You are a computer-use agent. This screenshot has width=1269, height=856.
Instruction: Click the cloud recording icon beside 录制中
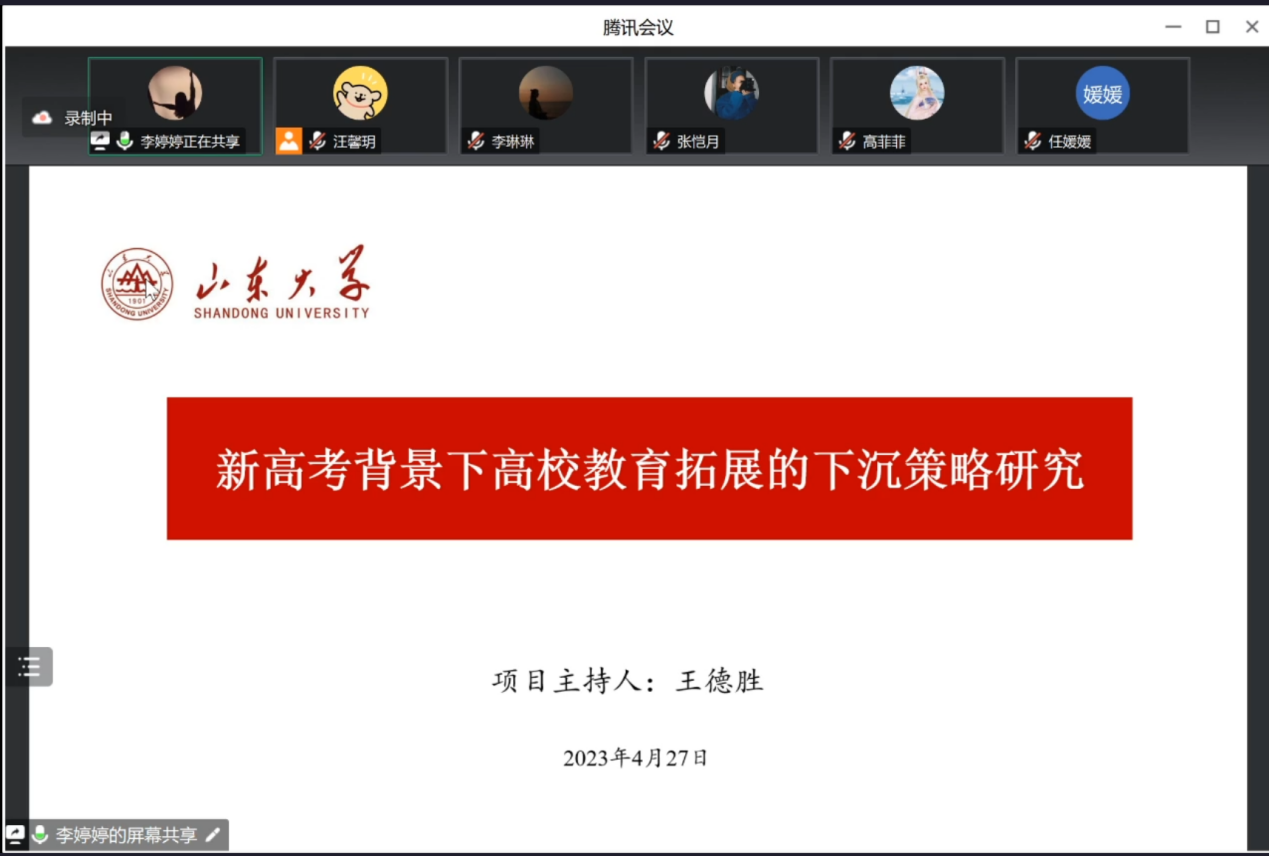[42, 118]
